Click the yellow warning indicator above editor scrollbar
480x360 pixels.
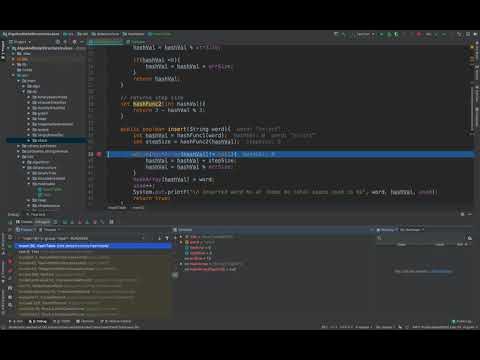(x=472, y=47)
